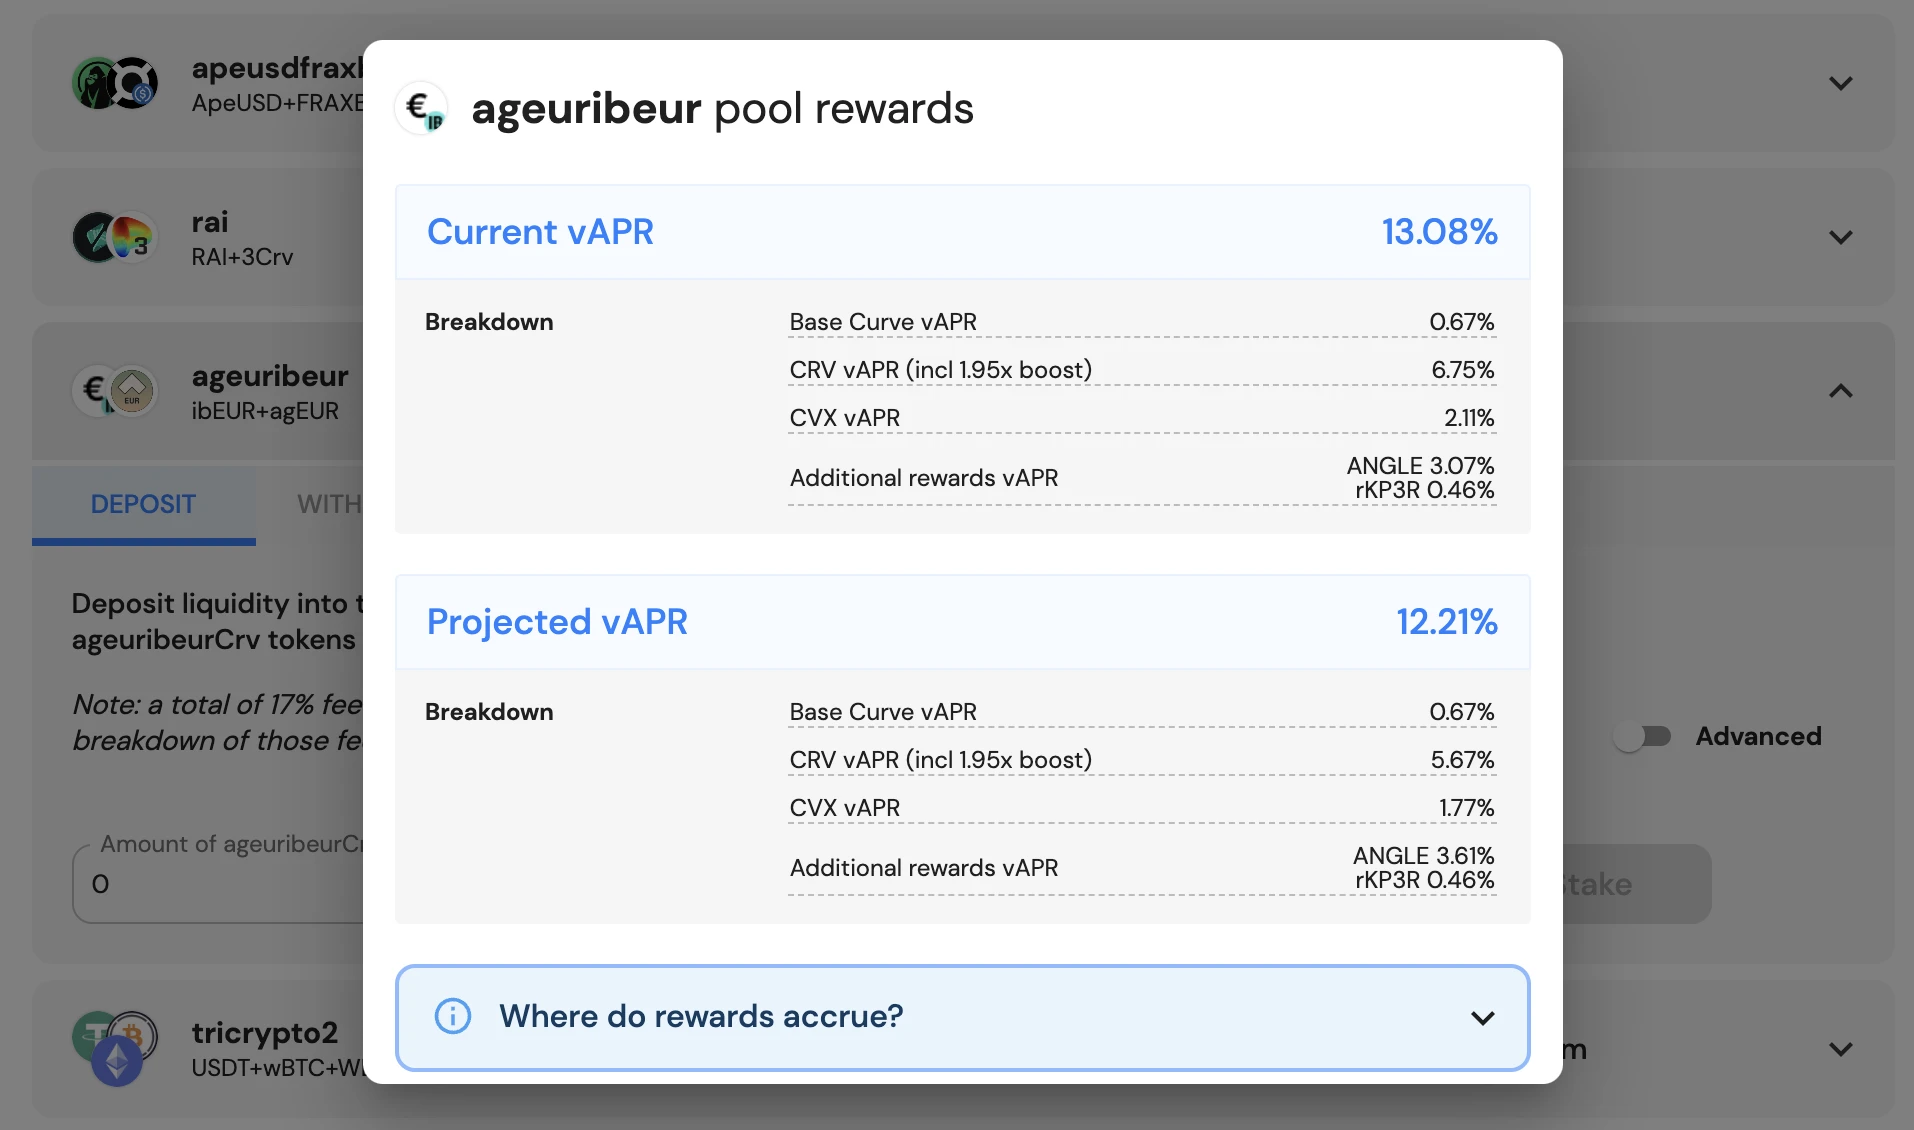Switch to the DEPOSIT tab
Image resolution: width=1914 pixels, height=1130 pixels.
click(144, 504)
